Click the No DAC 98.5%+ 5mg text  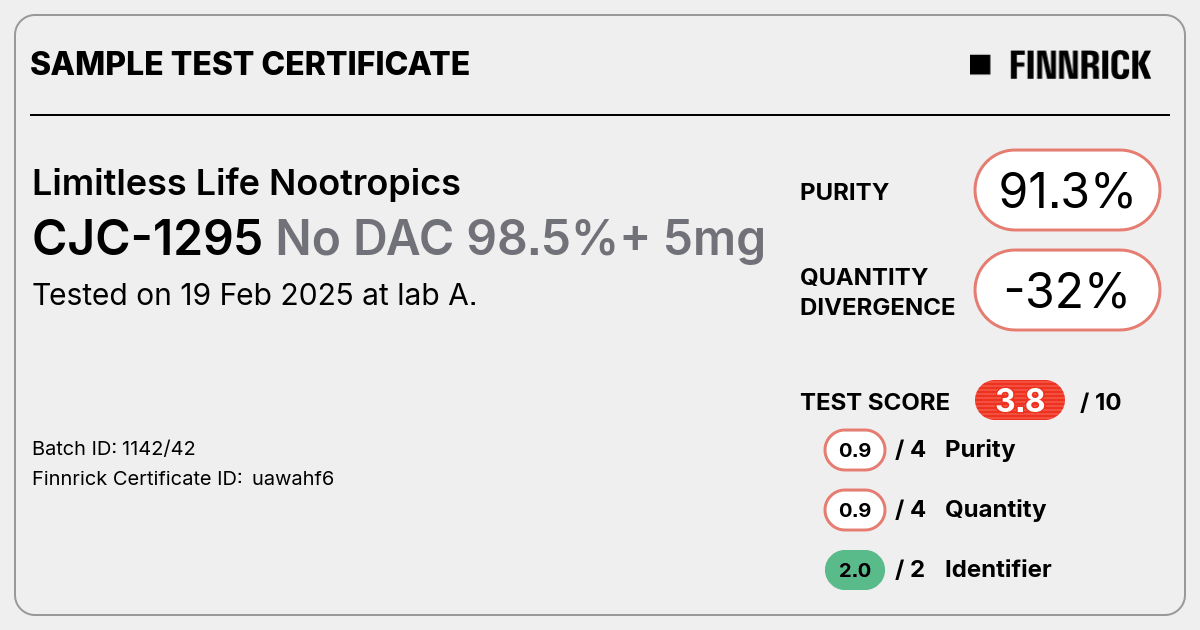521,238
